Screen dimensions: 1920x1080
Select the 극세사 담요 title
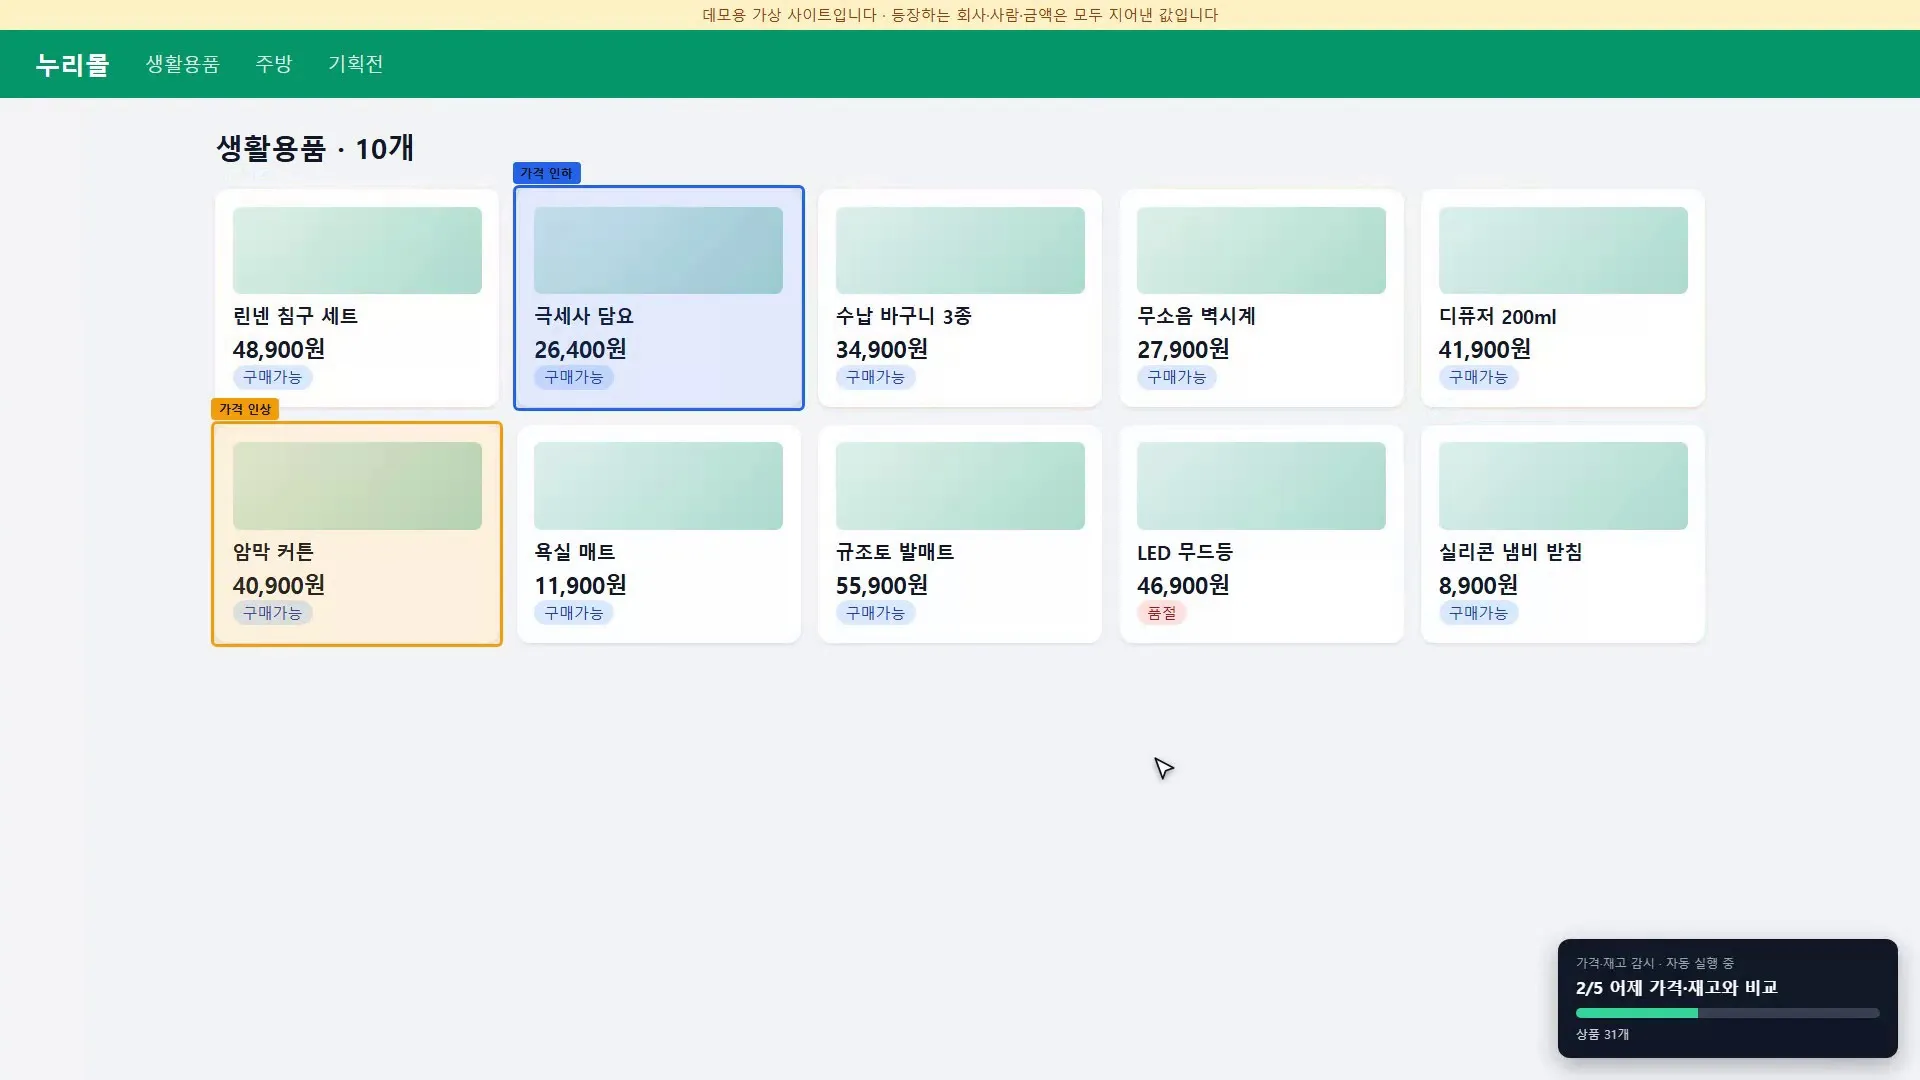pos(584,316)
